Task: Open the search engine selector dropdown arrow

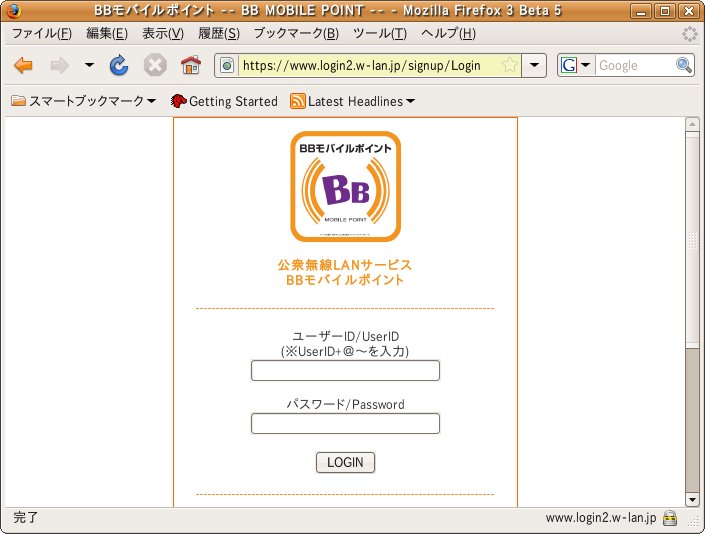Action: (585, 66)
